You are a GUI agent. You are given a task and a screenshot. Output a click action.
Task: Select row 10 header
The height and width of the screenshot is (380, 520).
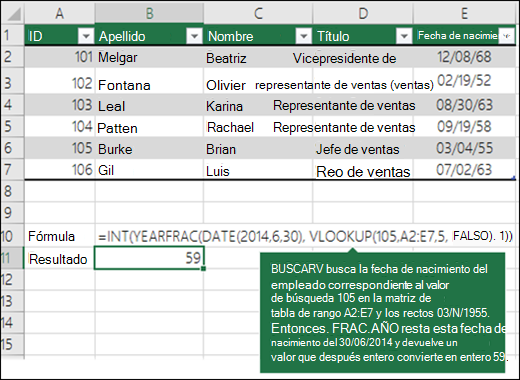12,236
